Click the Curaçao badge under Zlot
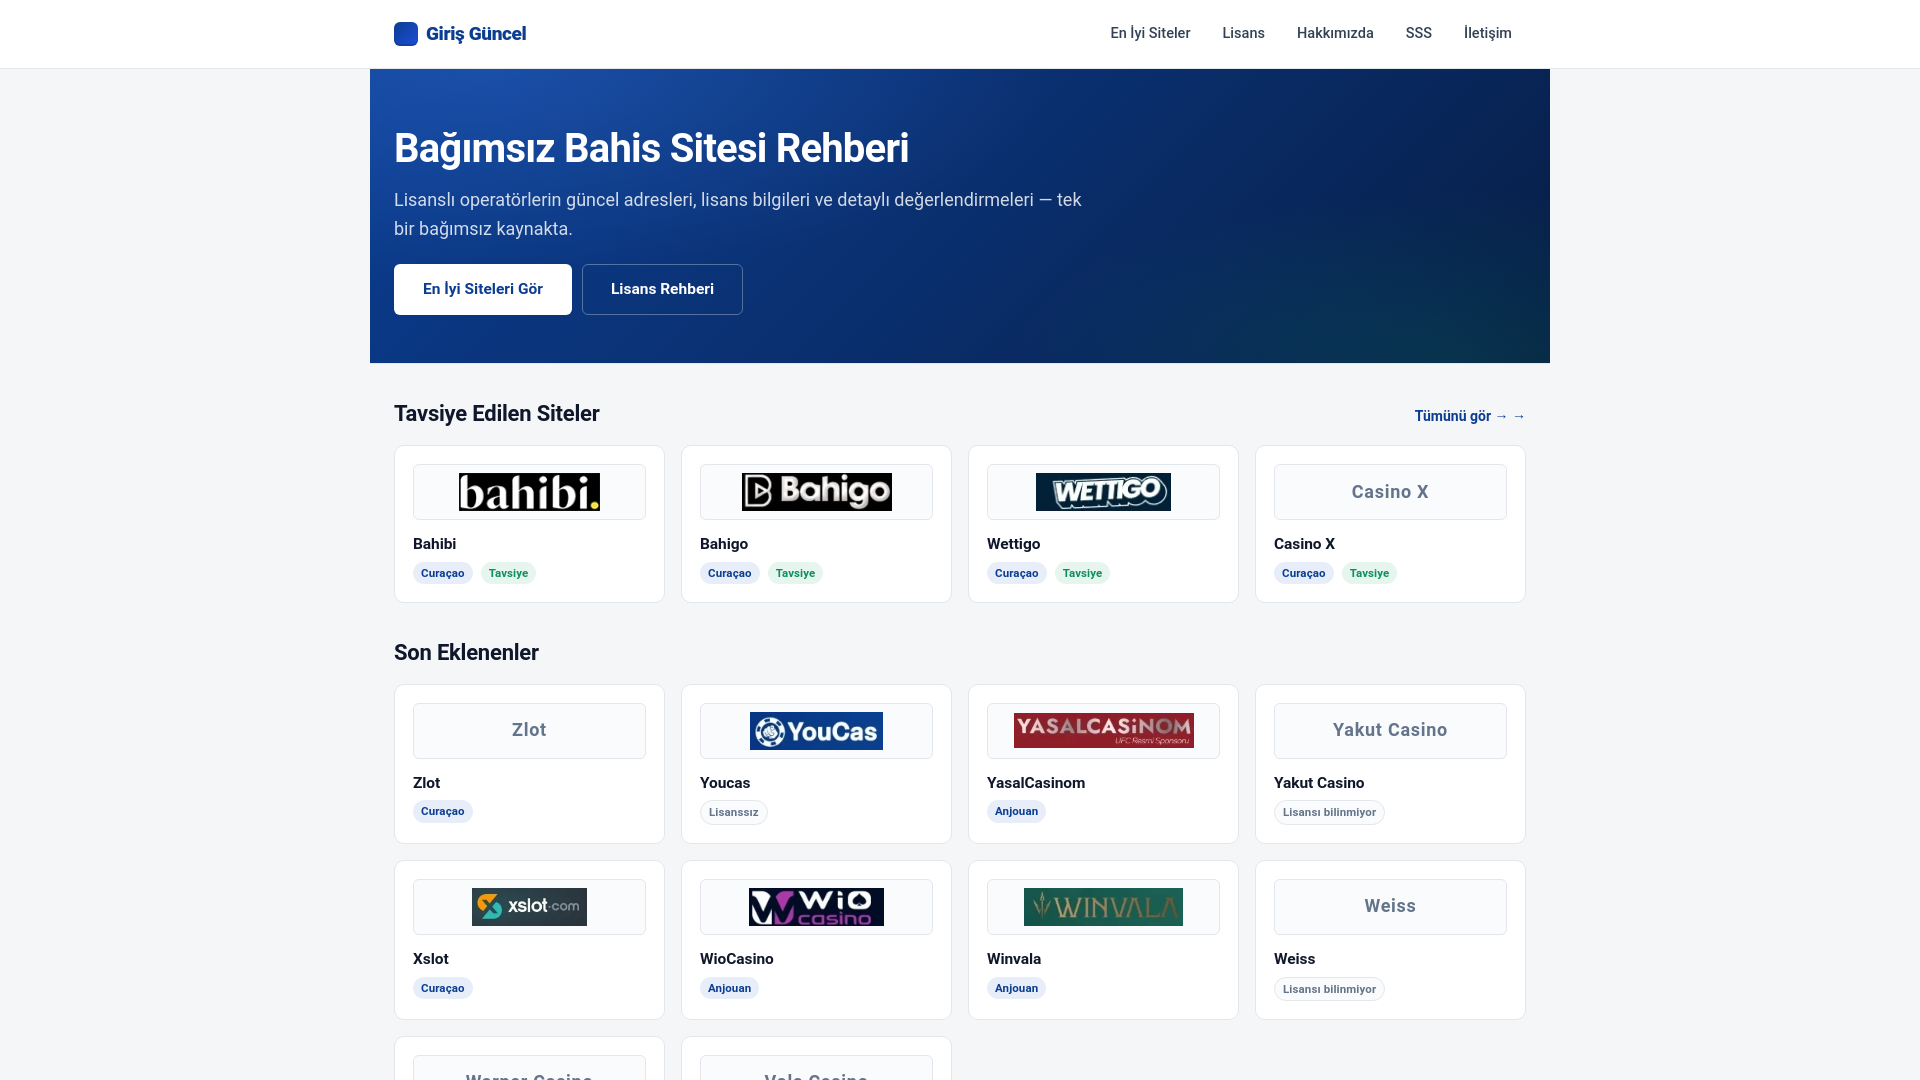Viewport: 1920px width, 1080px height. 442,811
